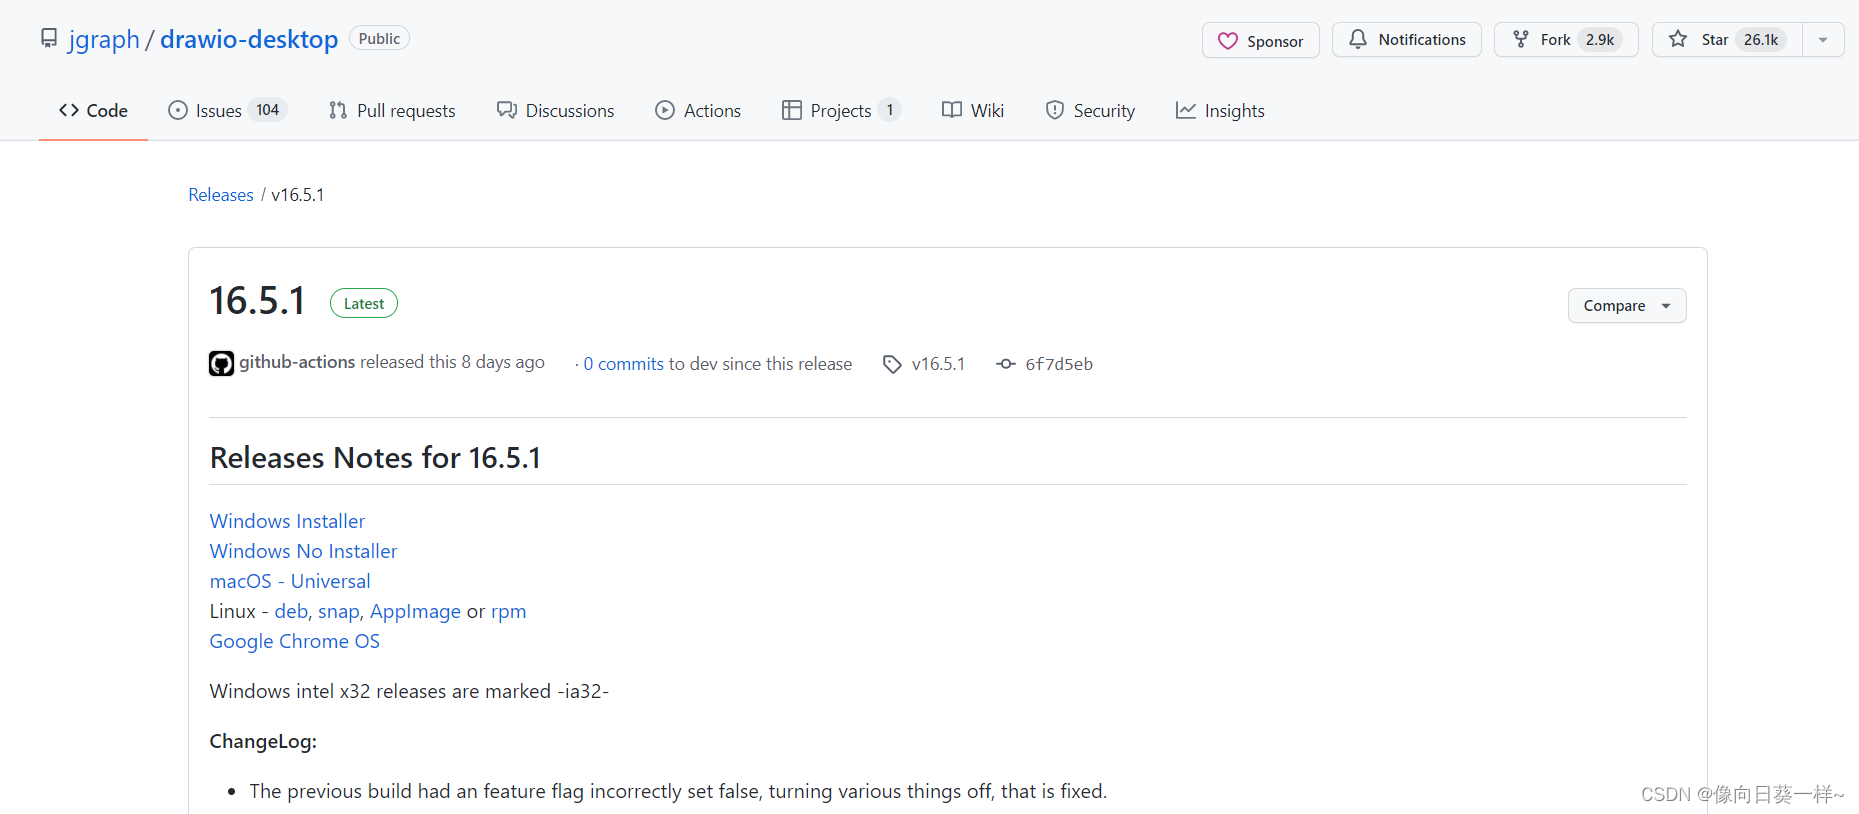This screenshot has width=1859, height=814.
Task: Open the Wiki tab
Action: (x=973, y=111)
